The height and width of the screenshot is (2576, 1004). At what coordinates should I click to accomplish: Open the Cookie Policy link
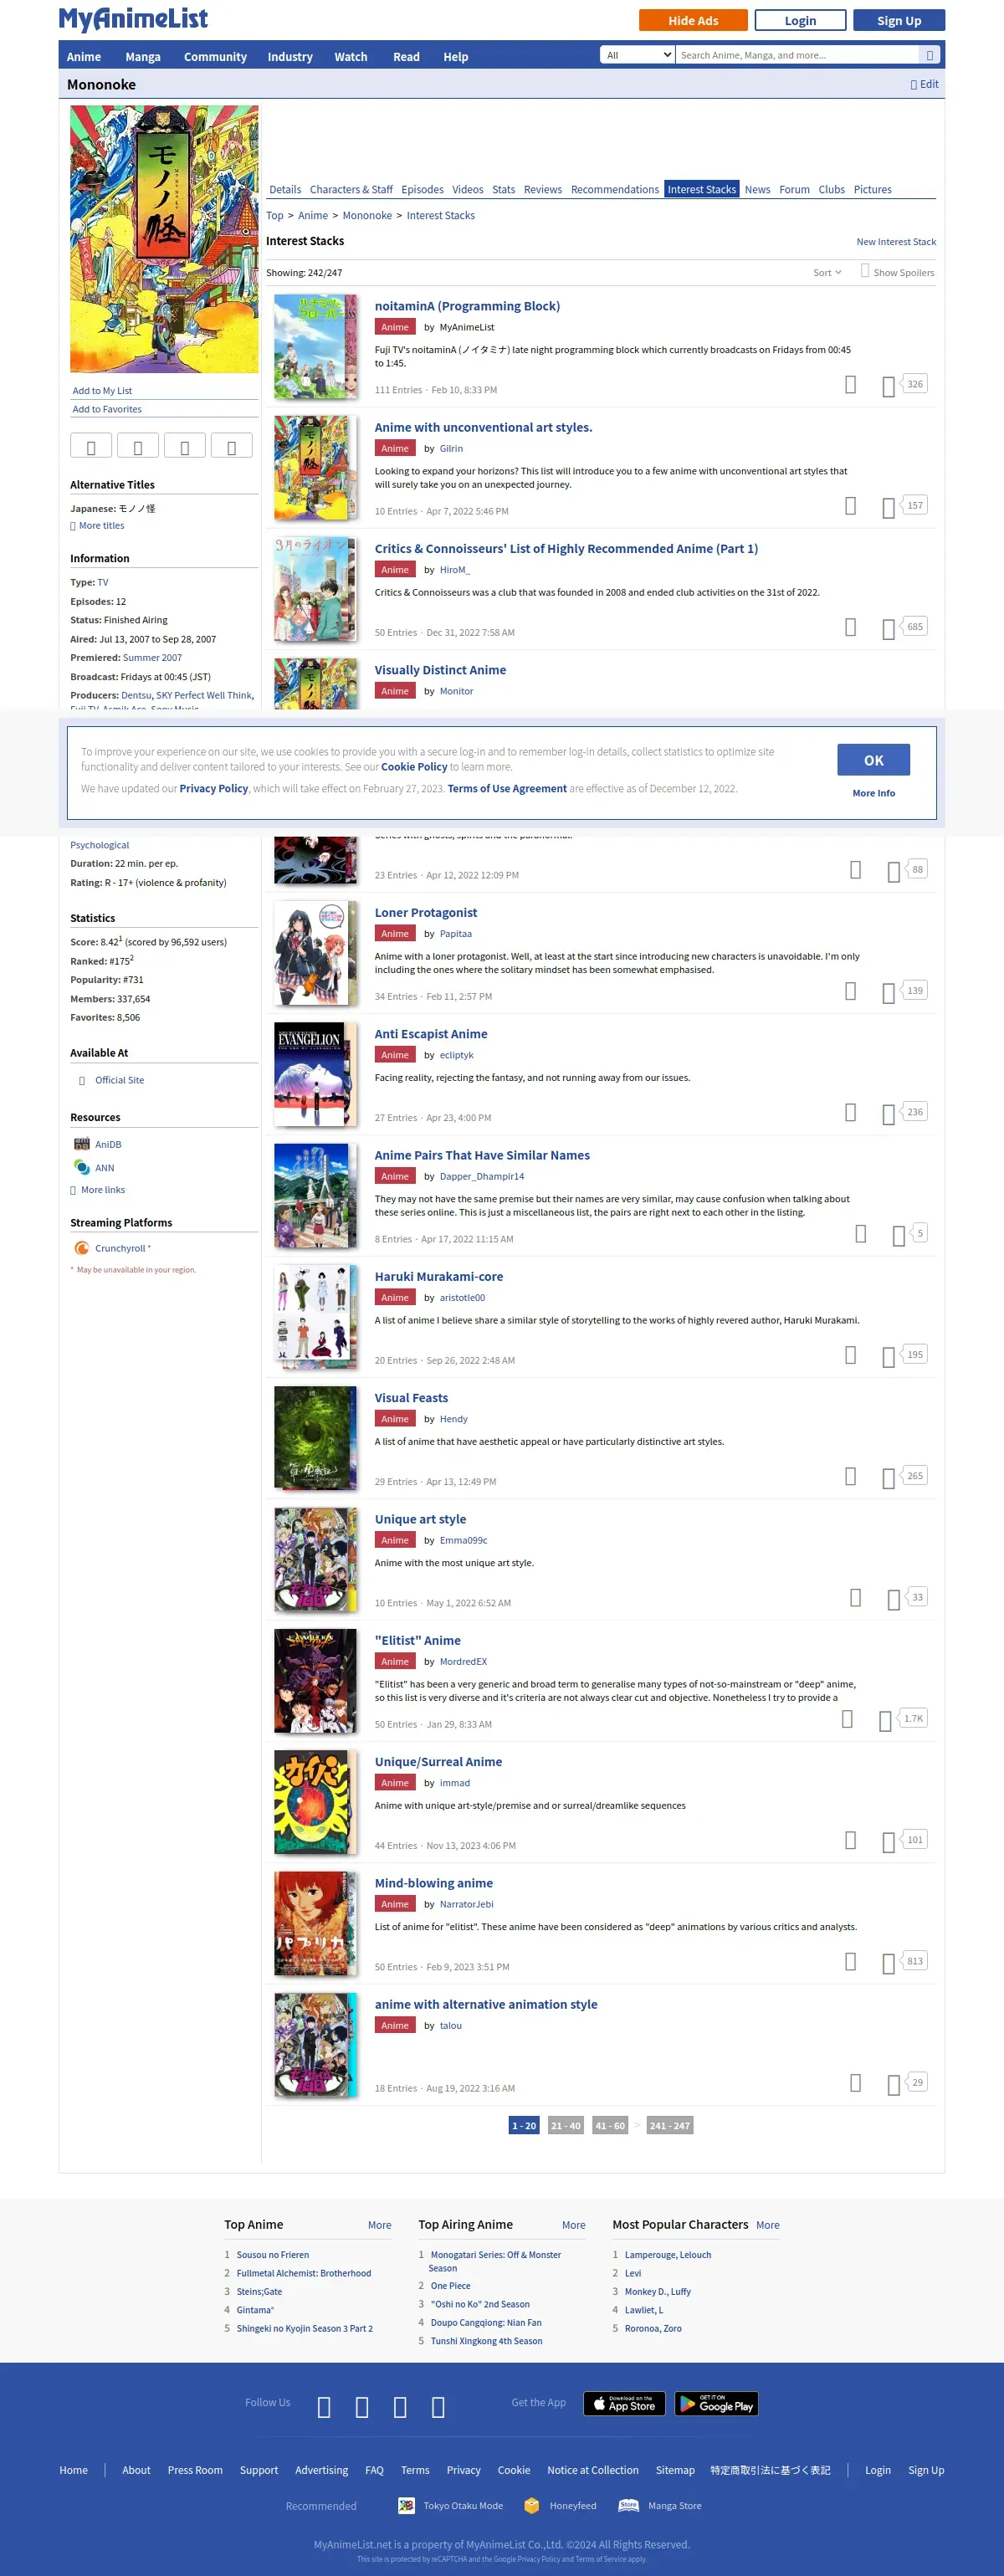pyautogui.click(x=414, y=767)
